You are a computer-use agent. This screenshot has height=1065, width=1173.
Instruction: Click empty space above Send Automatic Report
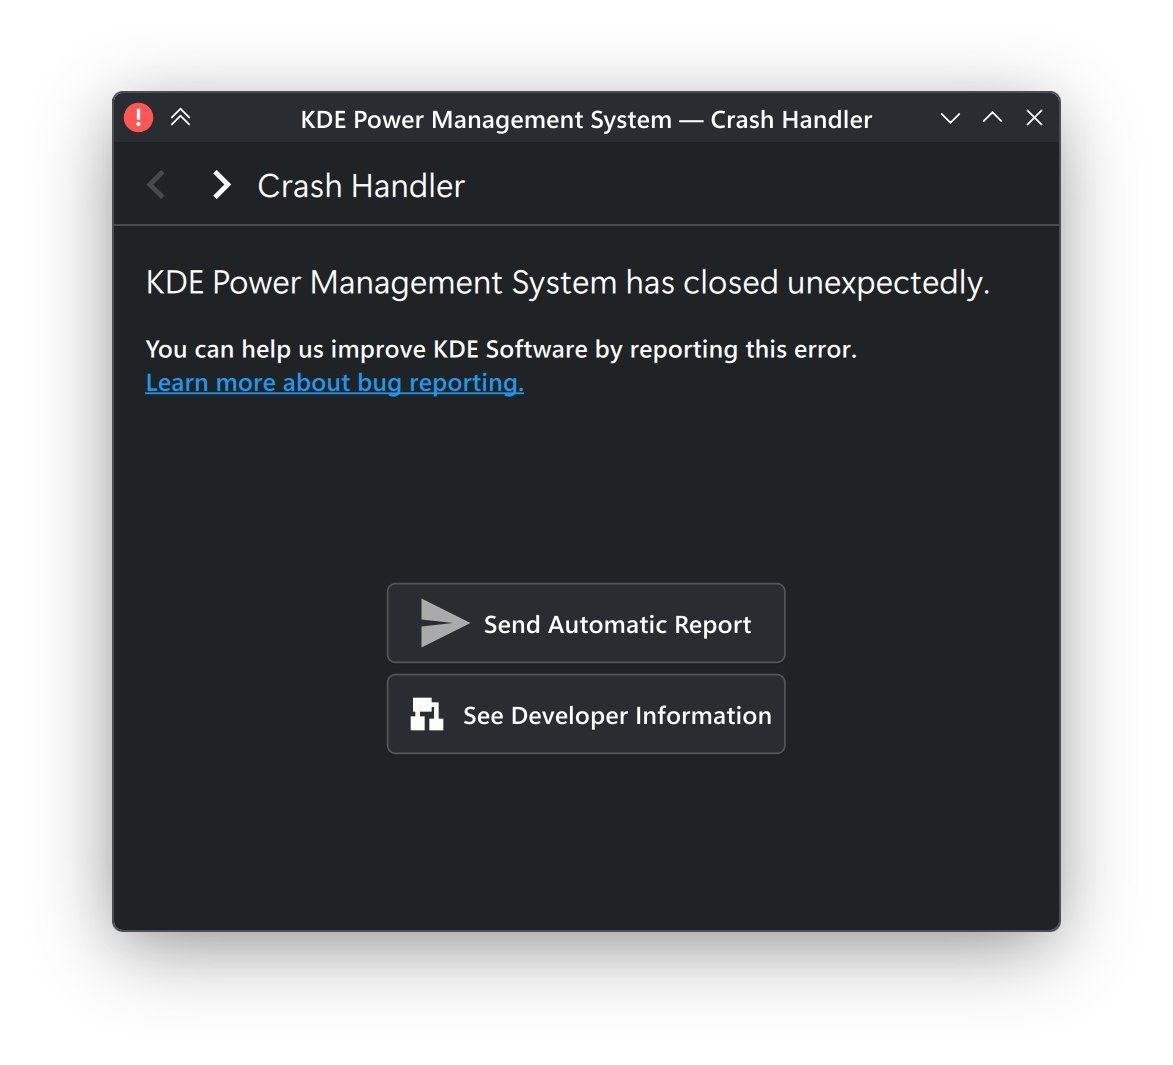[586, 490]
